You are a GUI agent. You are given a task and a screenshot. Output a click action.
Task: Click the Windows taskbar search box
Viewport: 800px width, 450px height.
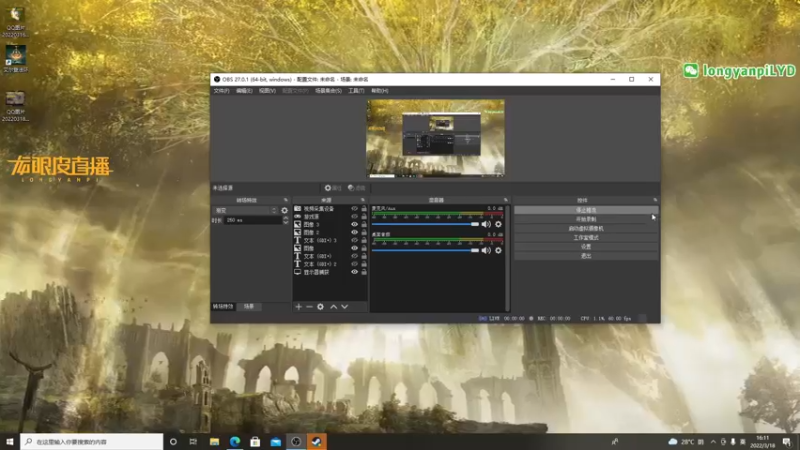click(92, 442)
